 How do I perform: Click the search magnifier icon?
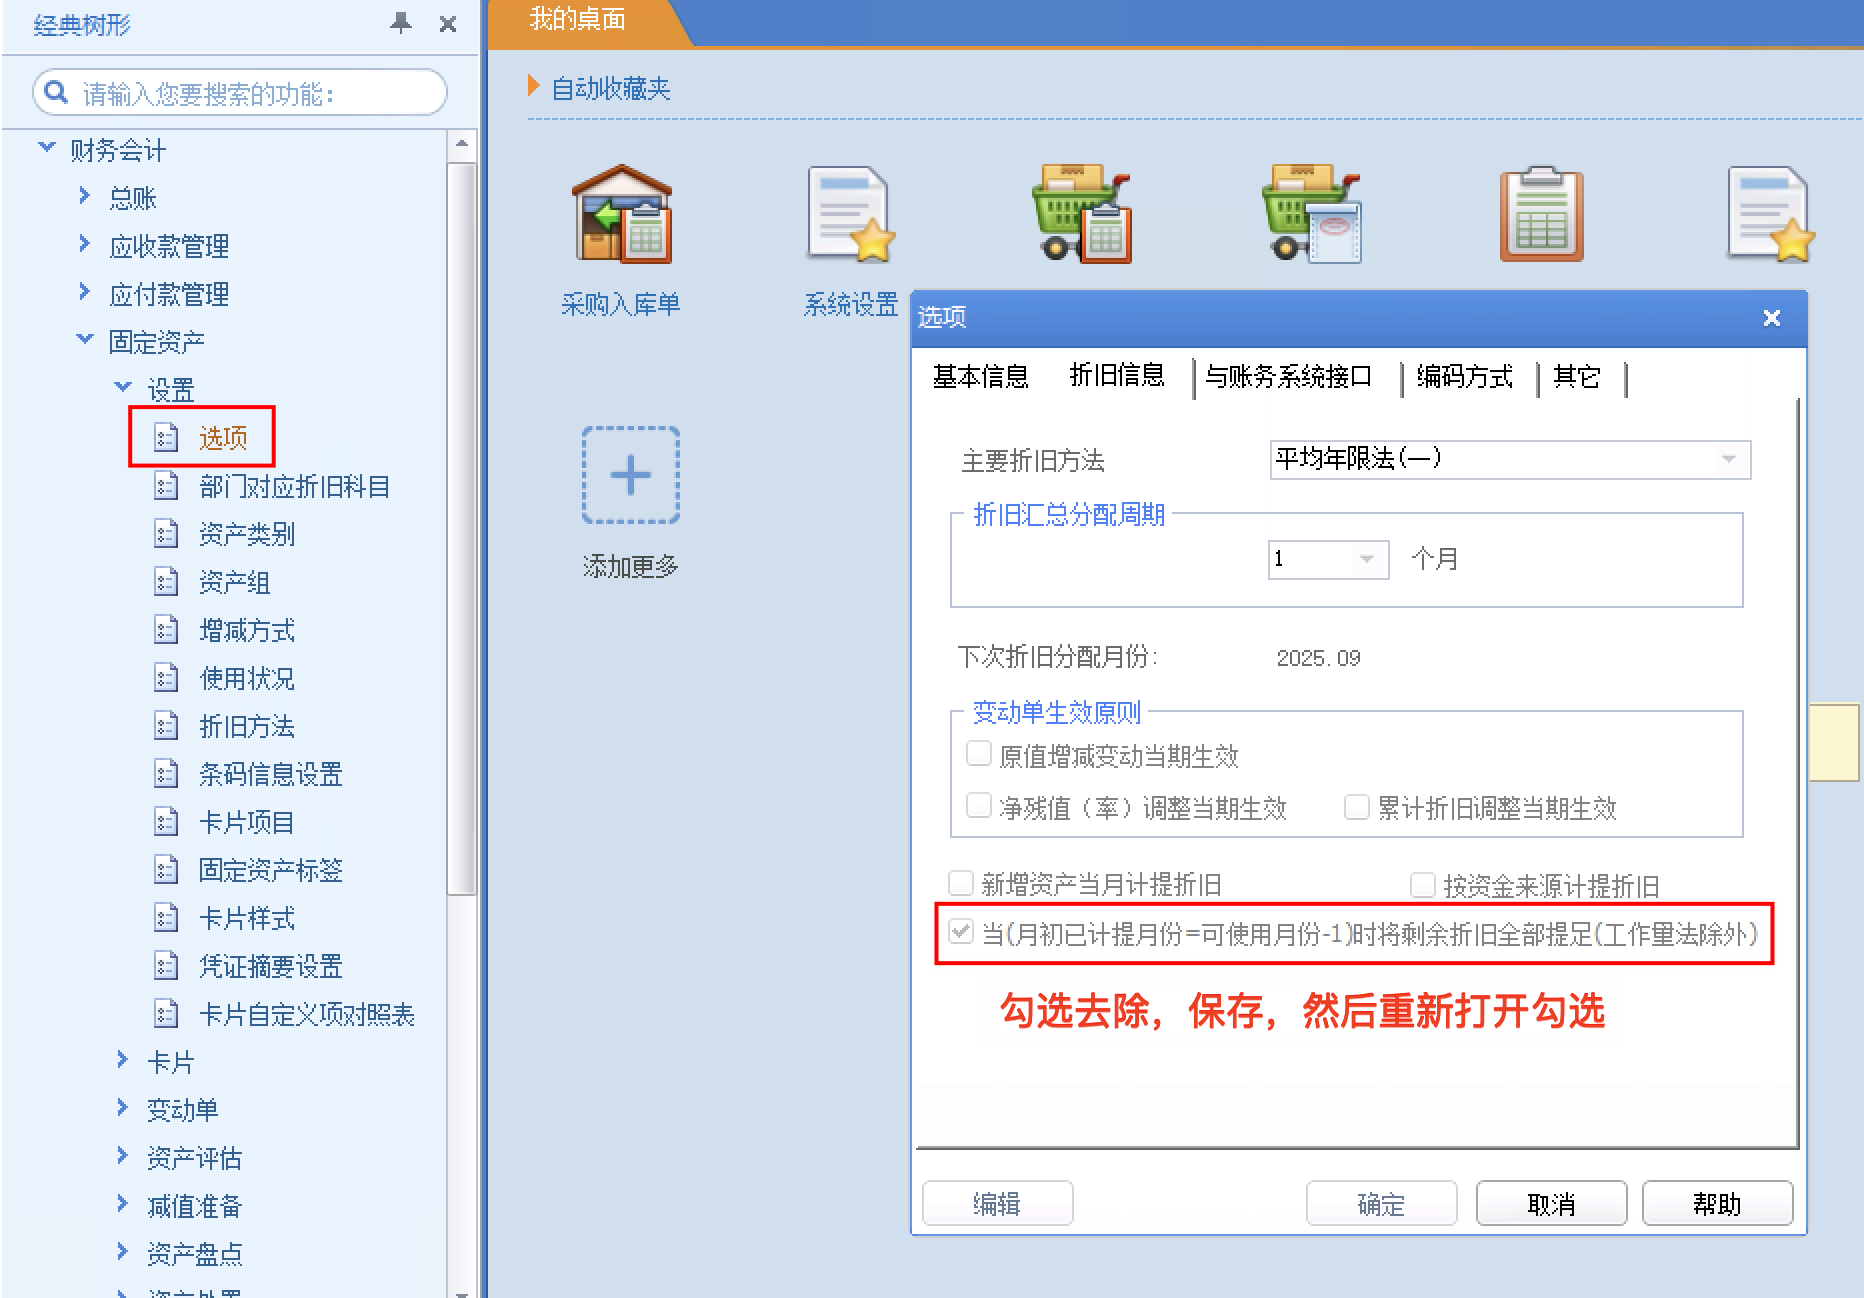[57, 92]
